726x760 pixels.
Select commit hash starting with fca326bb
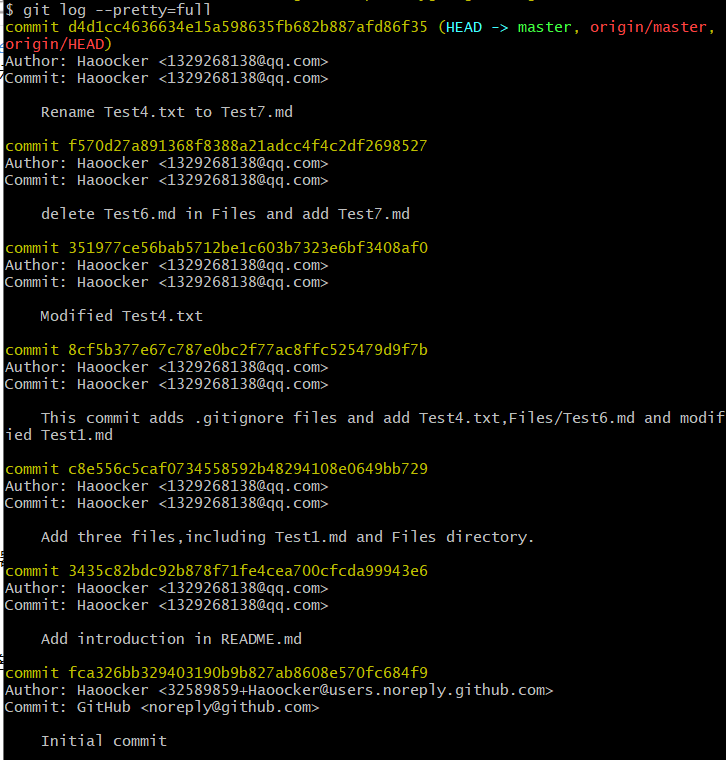pyautogui.click(x=247, y=673)
